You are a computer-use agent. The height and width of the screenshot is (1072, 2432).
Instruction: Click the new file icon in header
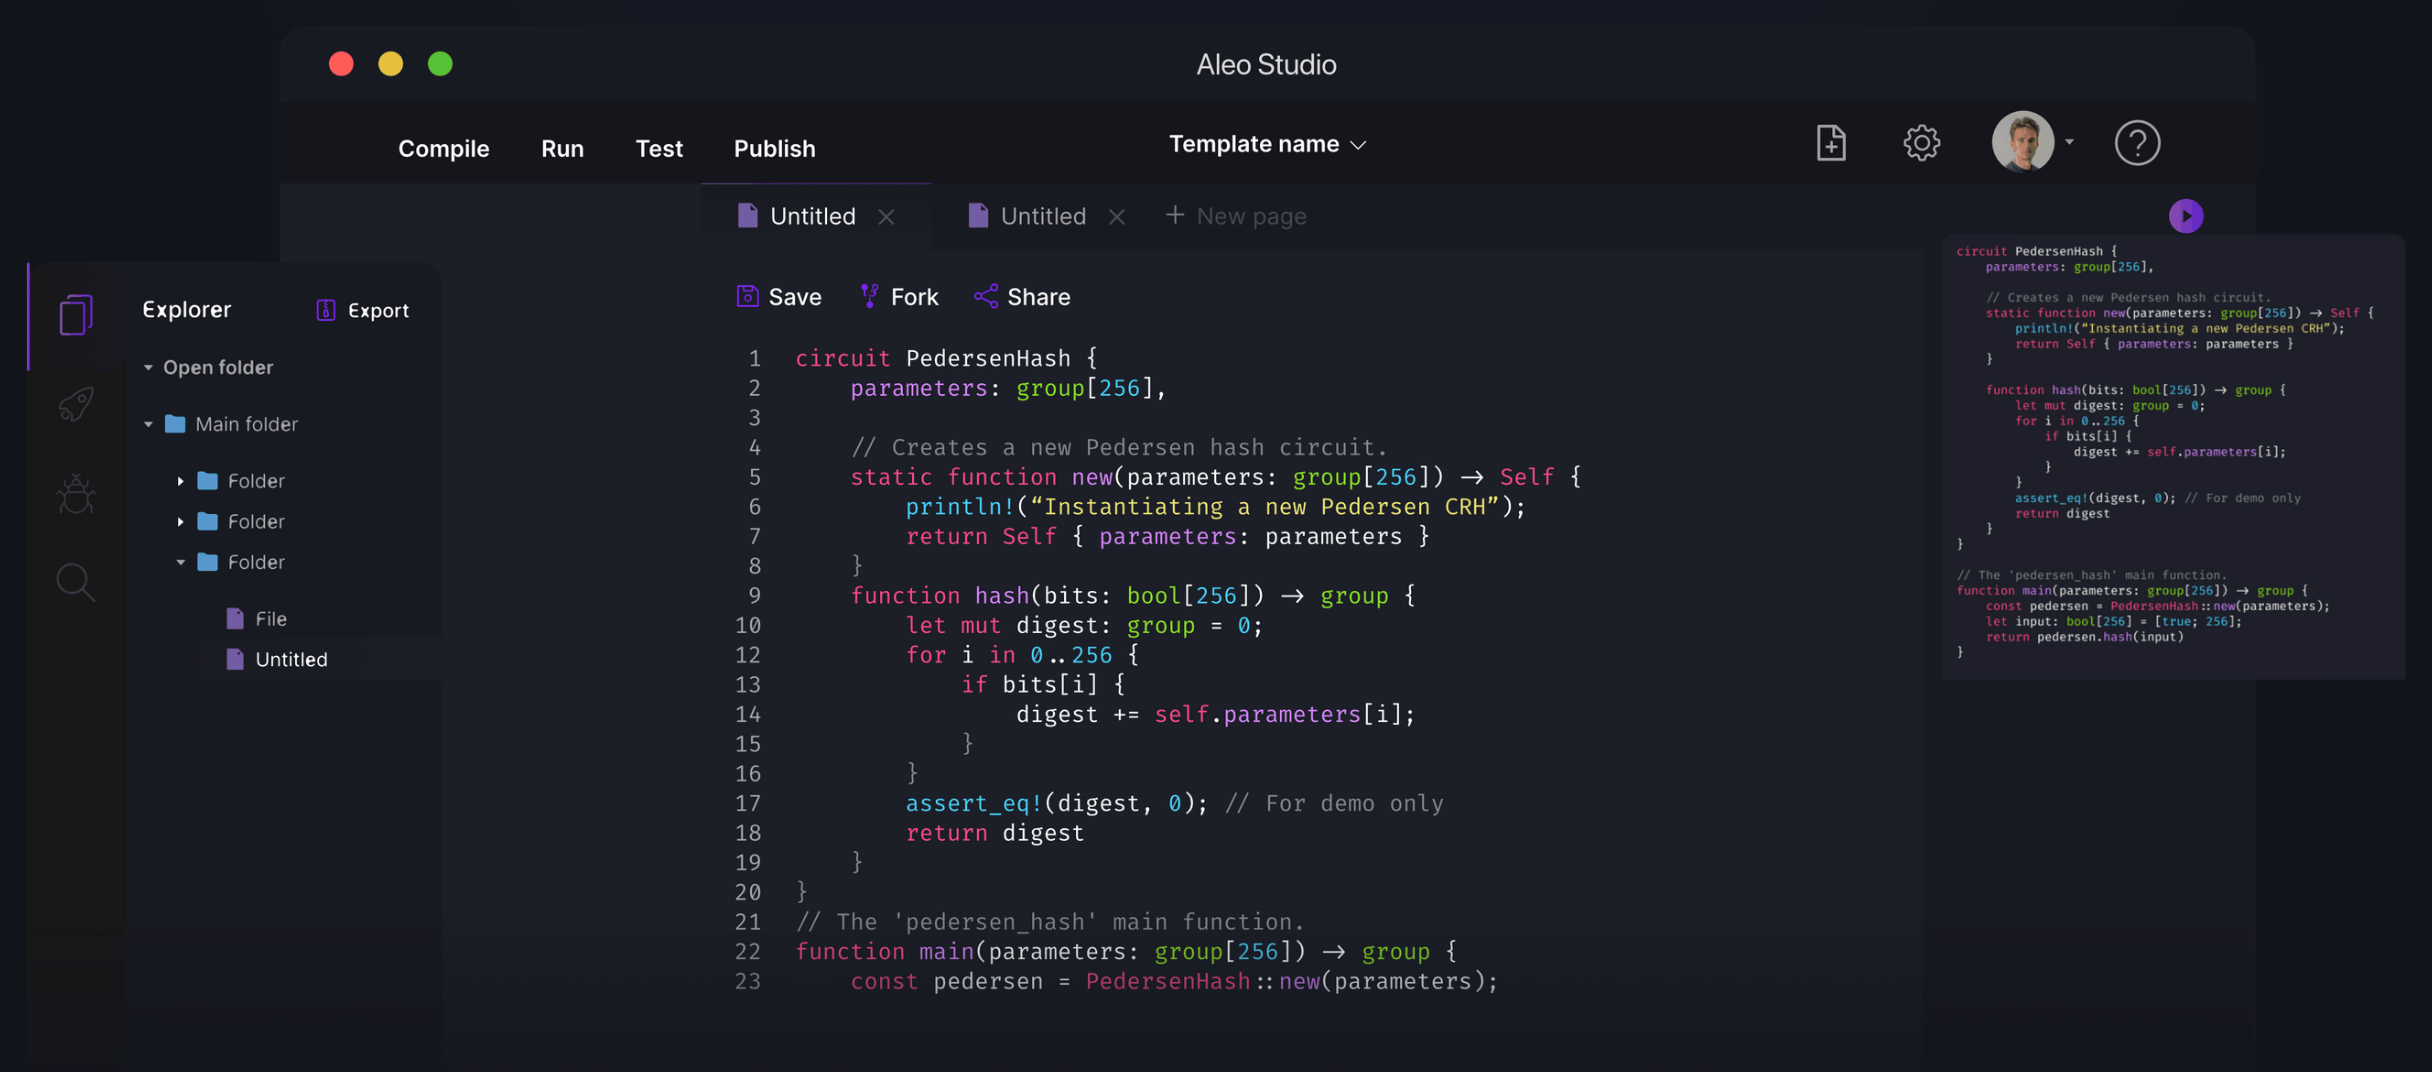(1831, 143)
